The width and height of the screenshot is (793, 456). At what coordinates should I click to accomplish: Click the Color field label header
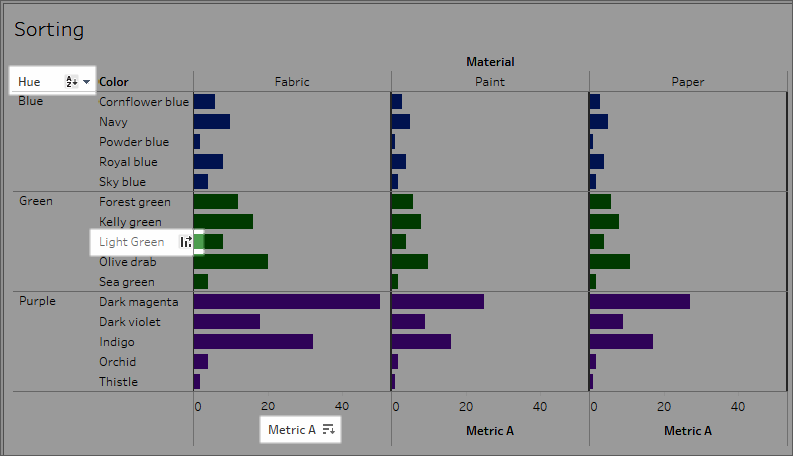[x=114, y=82]
